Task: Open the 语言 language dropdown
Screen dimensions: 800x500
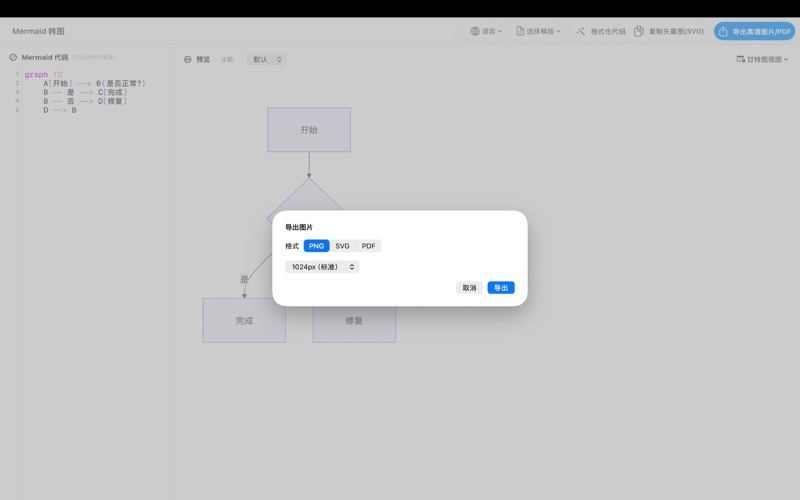Action: (x=486, y=31)
